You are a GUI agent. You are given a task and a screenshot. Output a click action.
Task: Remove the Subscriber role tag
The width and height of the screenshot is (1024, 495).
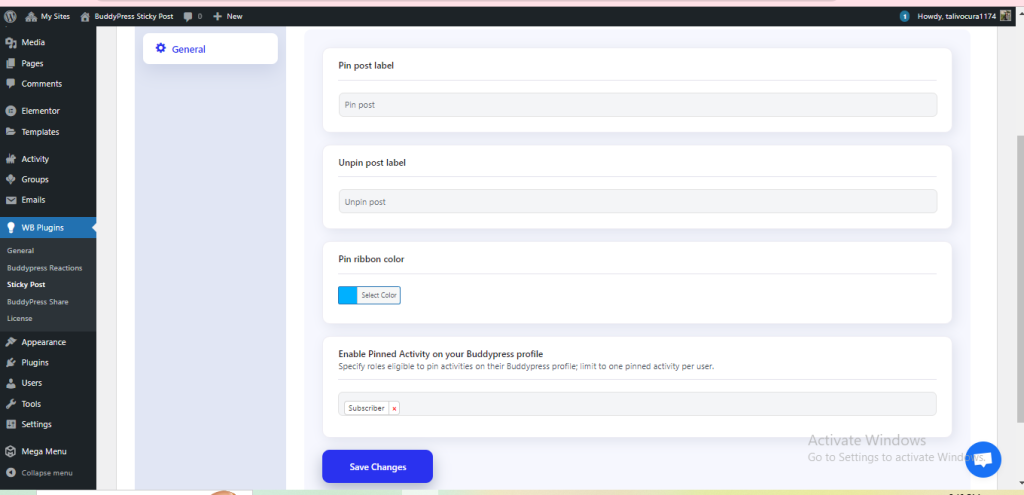394,408
